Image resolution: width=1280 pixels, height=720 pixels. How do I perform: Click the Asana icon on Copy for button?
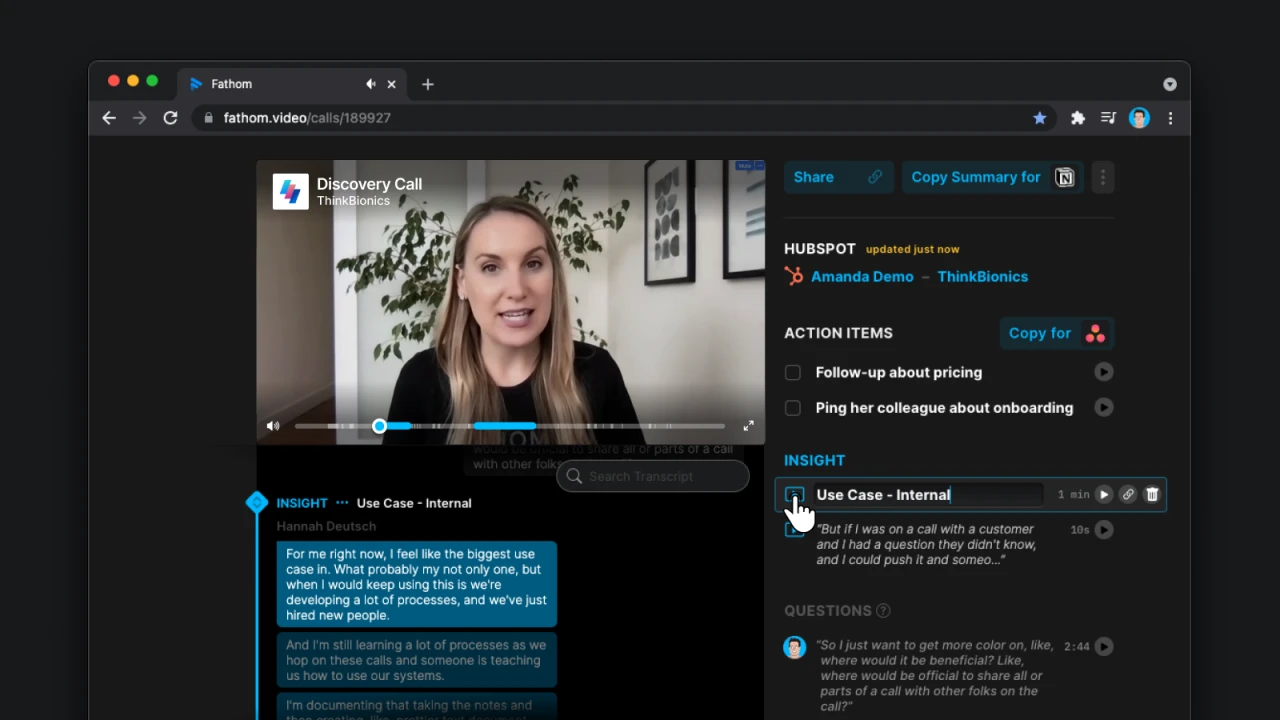1094,333
